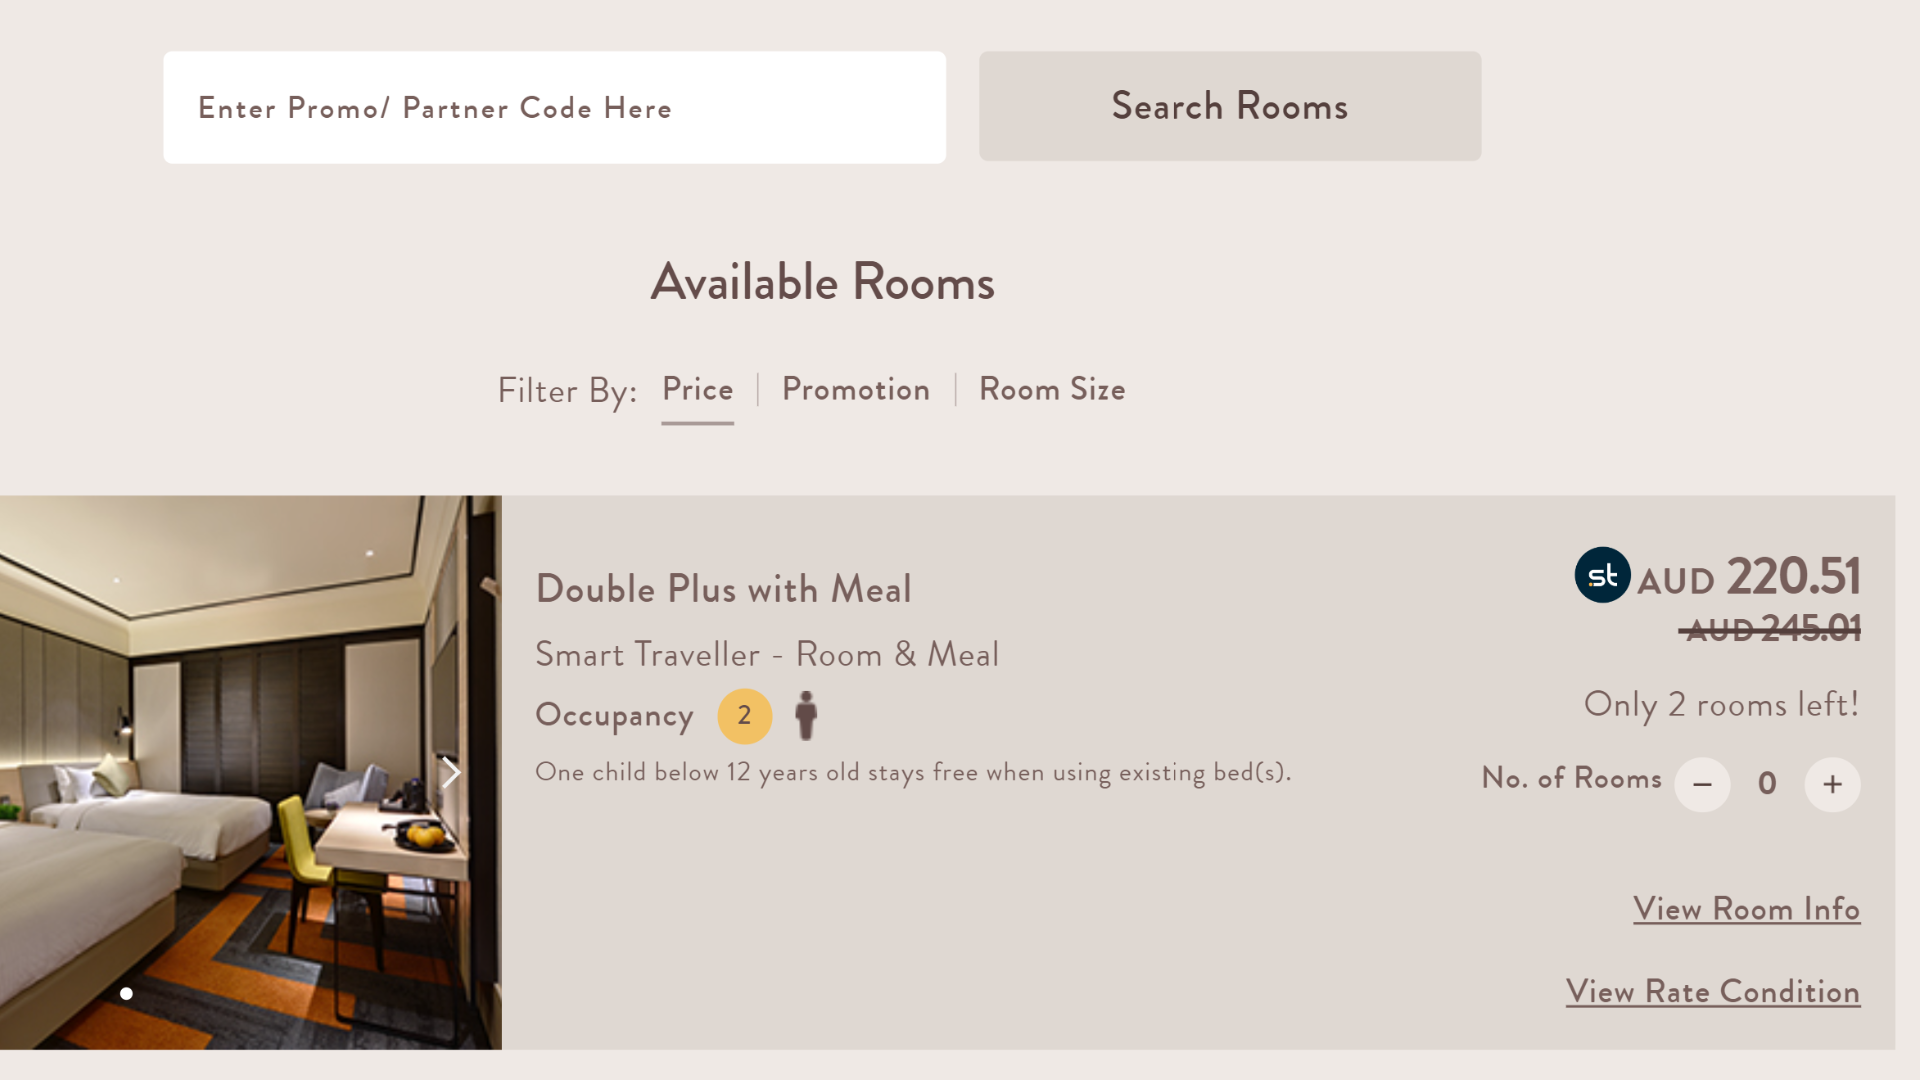Image resolution: width=1920 pixels, height=1080 pixels.
Task: Toggle the Room Size filter option
Action: click(1051, 388)
